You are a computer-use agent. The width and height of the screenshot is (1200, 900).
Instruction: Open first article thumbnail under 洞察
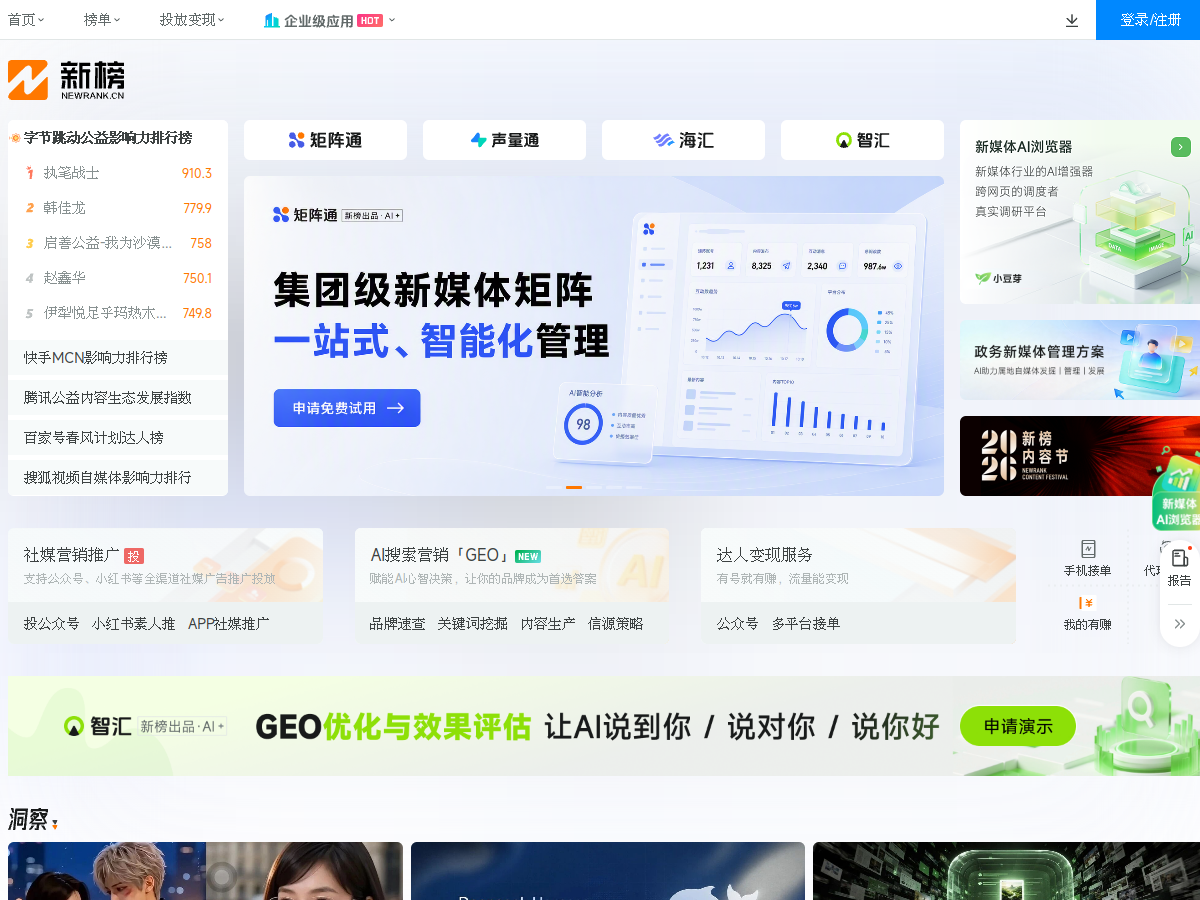click(x=205, y=871)
